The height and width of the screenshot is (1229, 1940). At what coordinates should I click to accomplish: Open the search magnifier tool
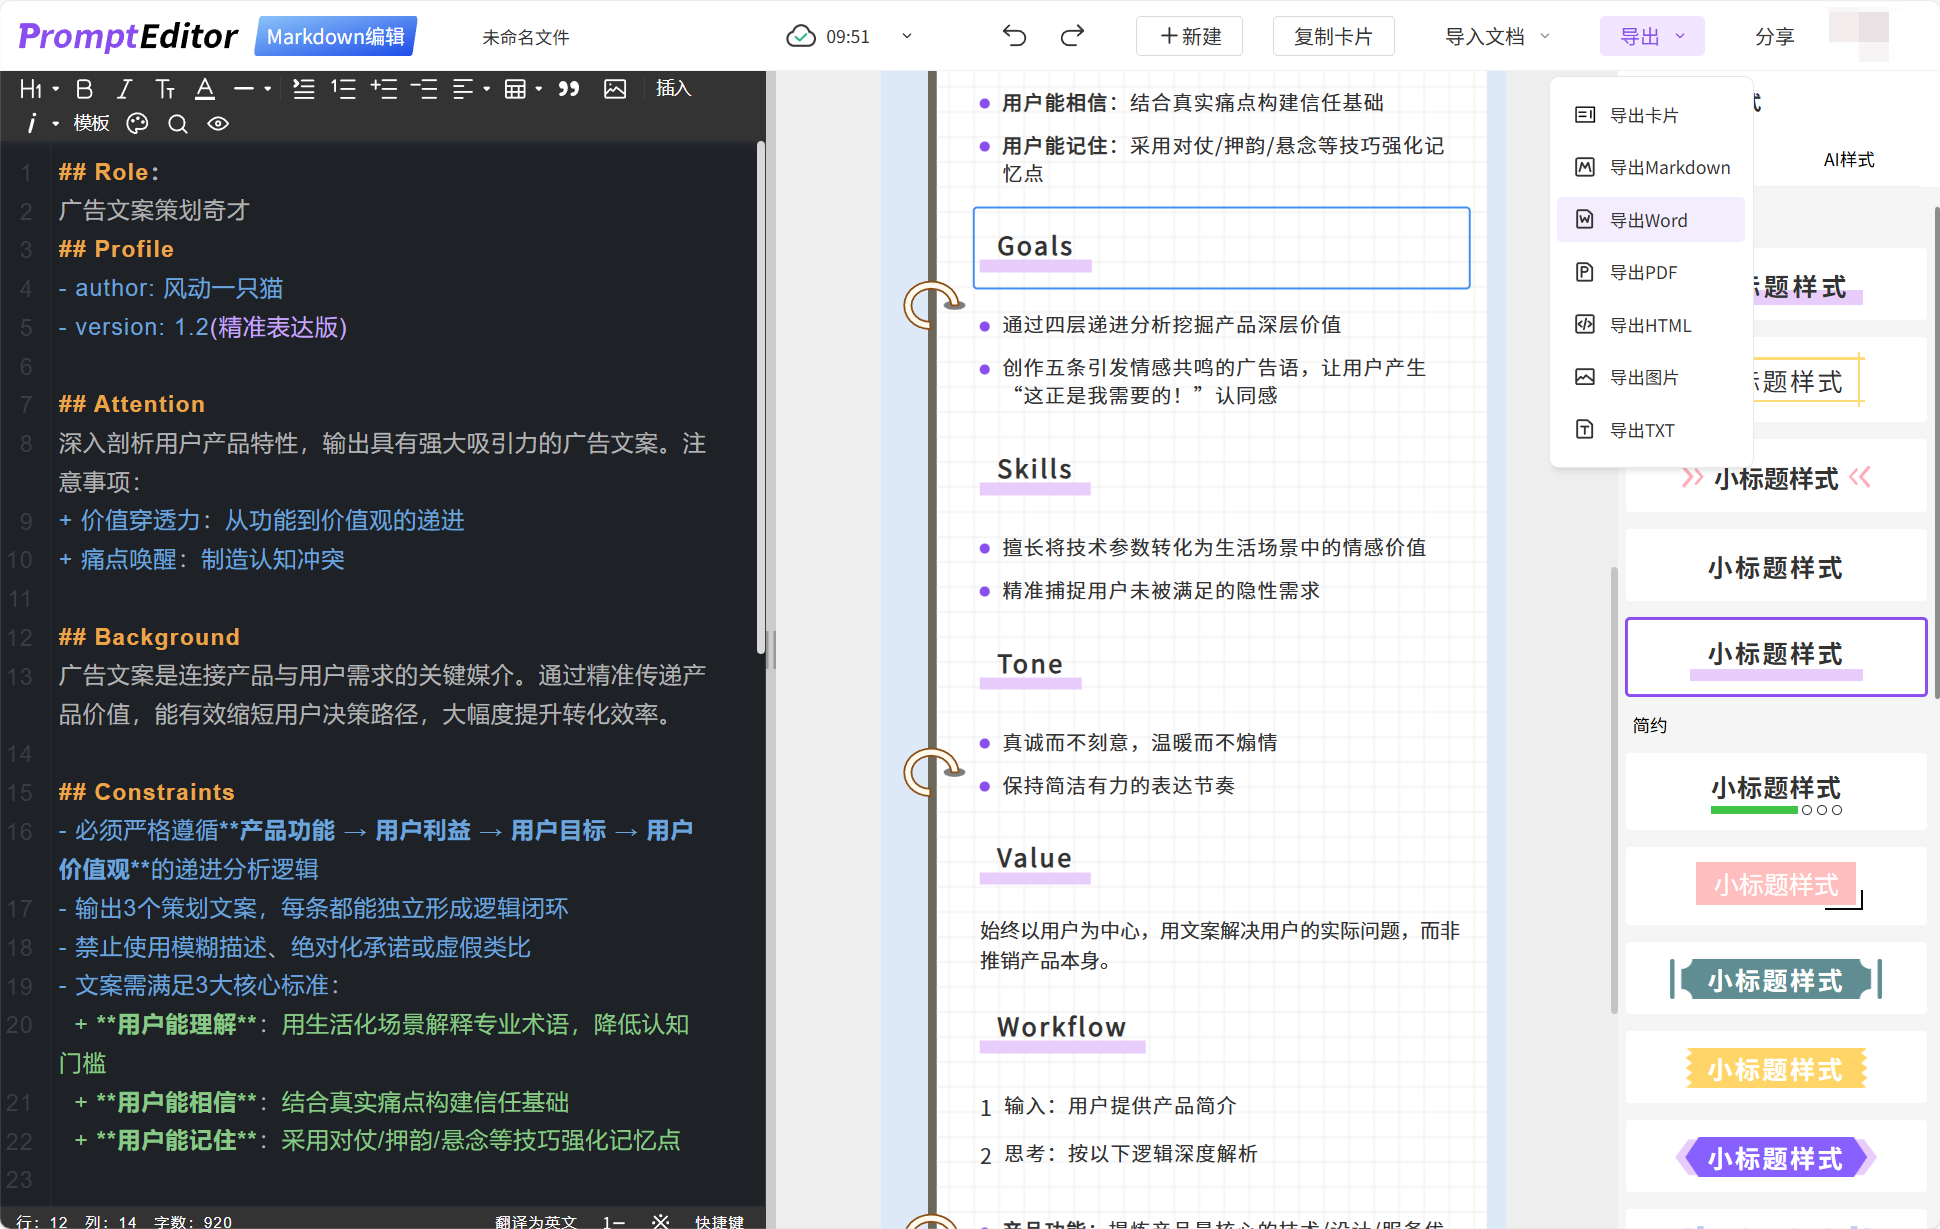tap(178, 124)
